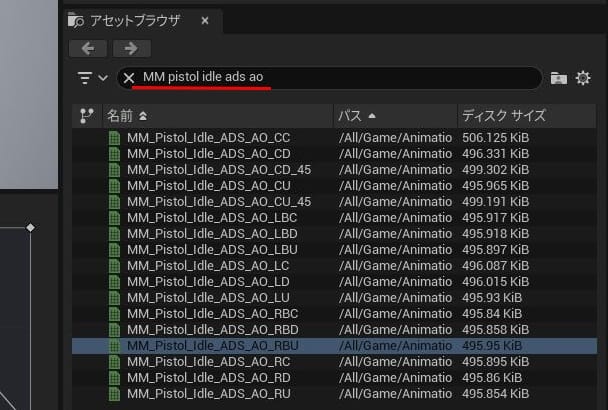Image resolution: width=608 pixels, height=410 pixels.
Task: Sort by ディスク サイズ column header
Action: click(x=527, y=116)
